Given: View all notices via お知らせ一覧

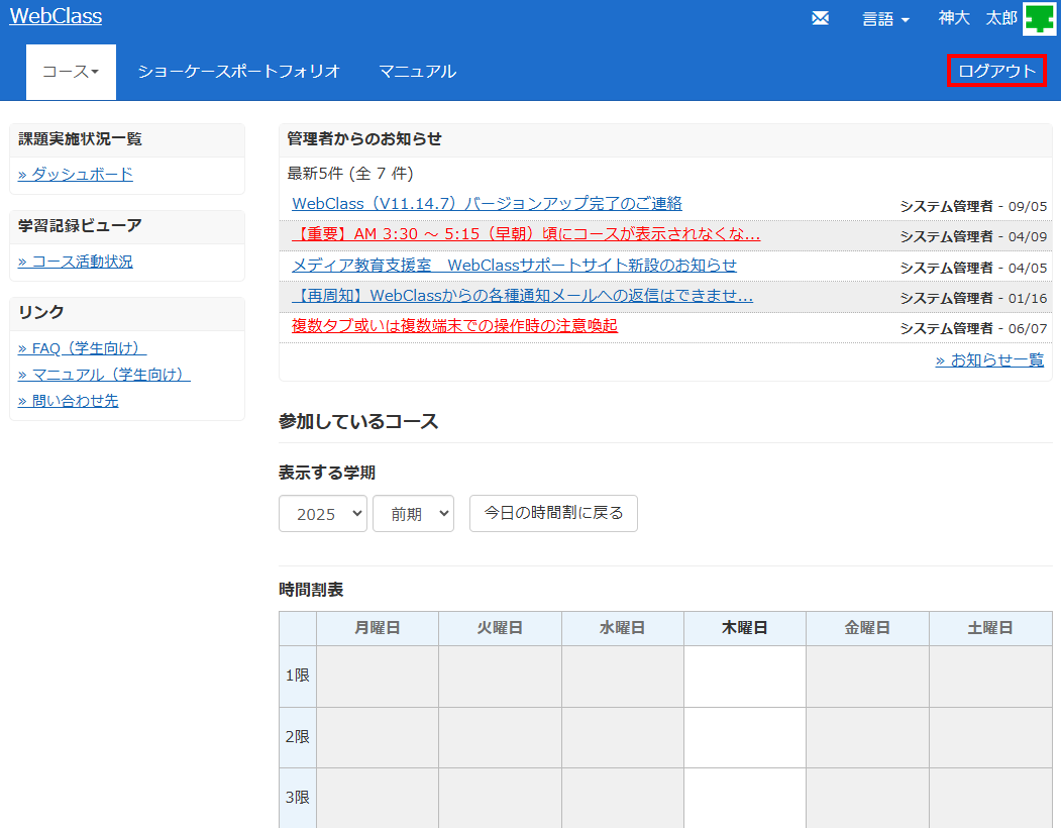Looking at the screenshot, I should 989,360.
